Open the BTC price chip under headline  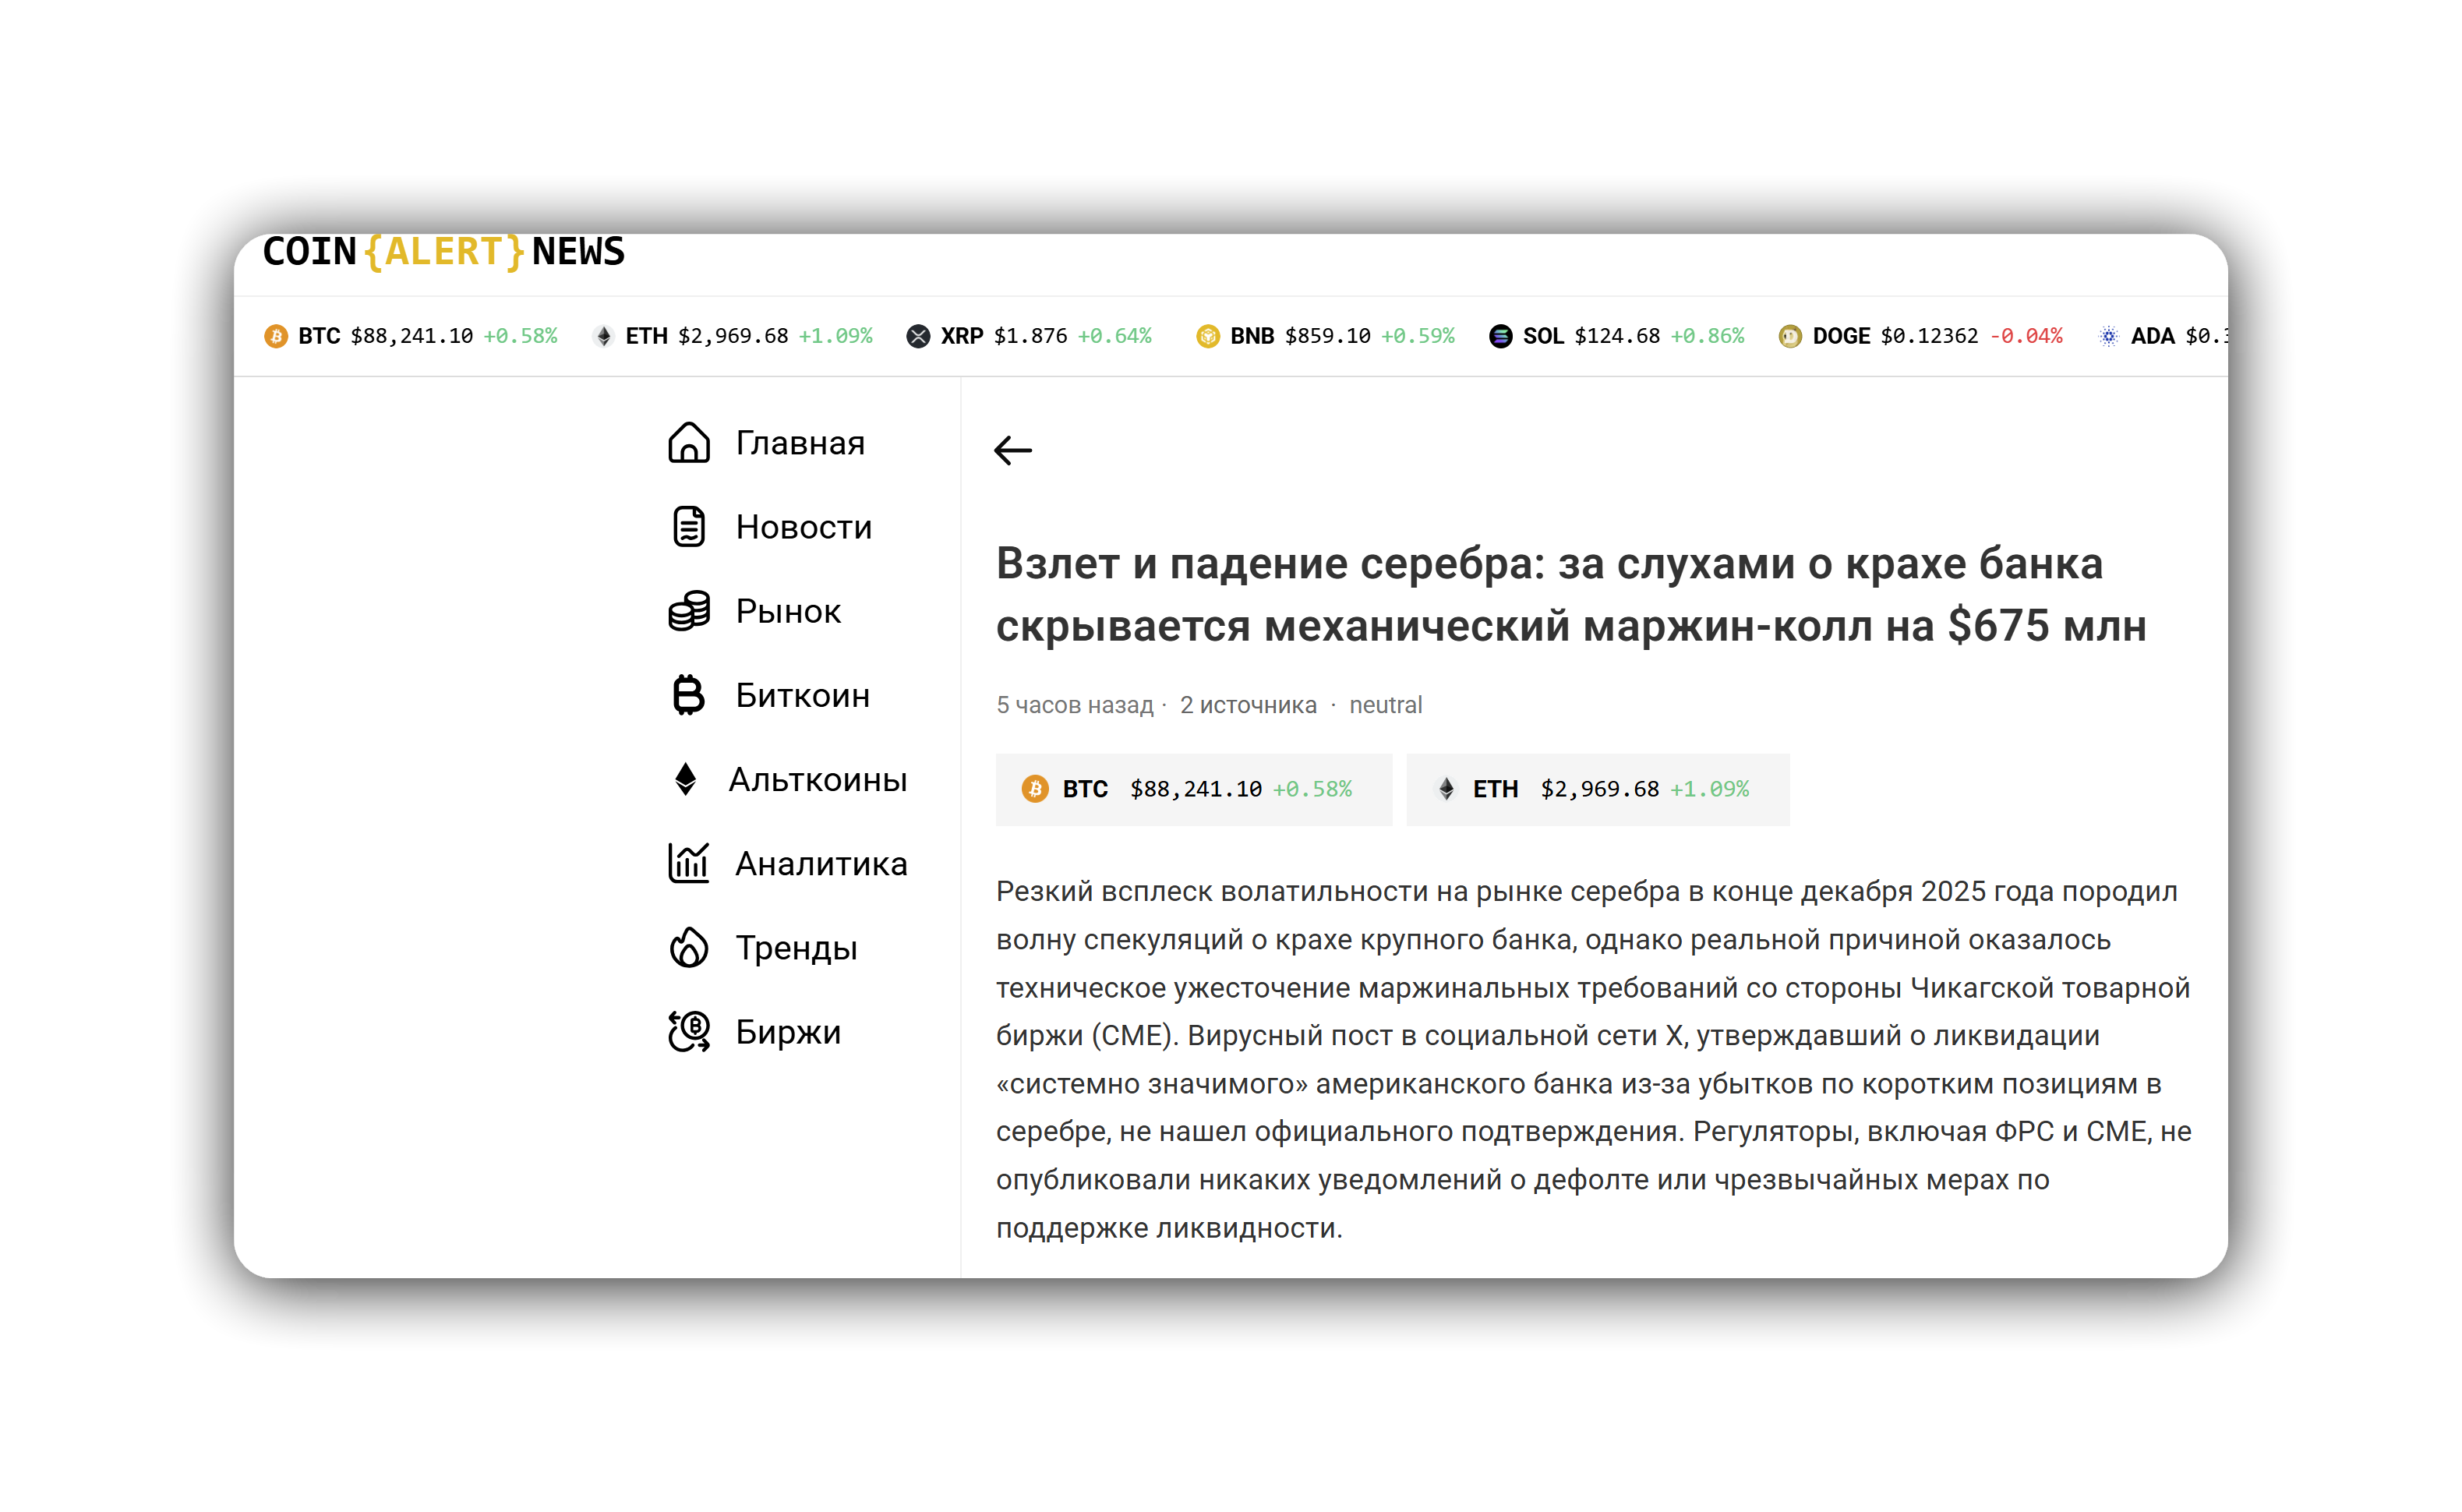click(x=1192, y=789)
